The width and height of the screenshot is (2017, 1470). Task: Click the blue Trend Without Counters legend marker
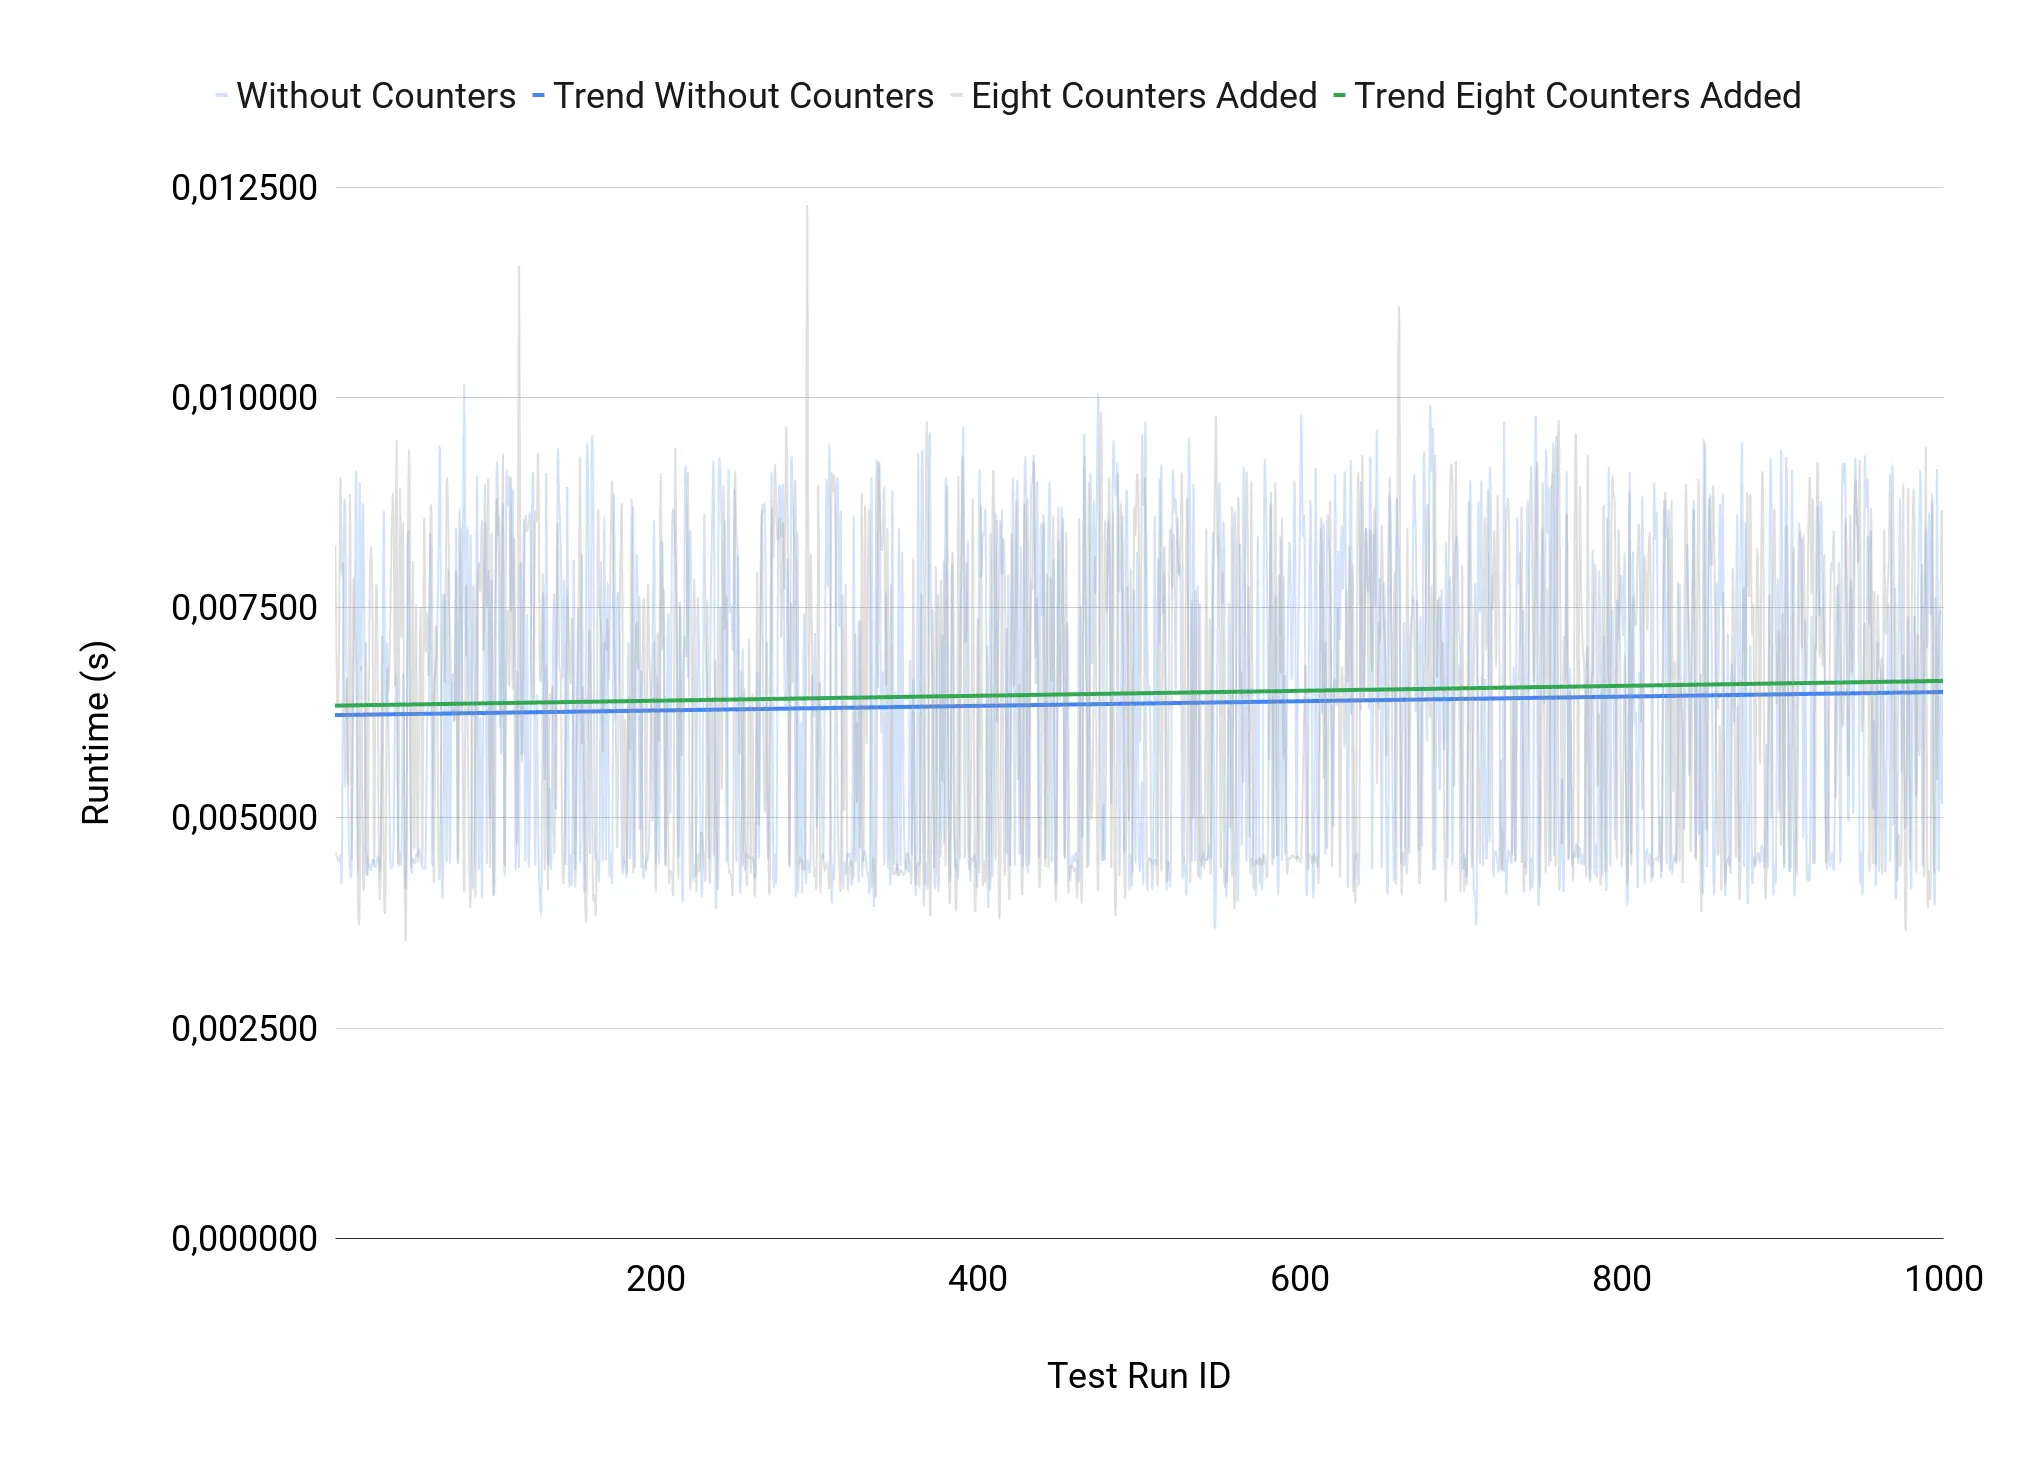538,96
